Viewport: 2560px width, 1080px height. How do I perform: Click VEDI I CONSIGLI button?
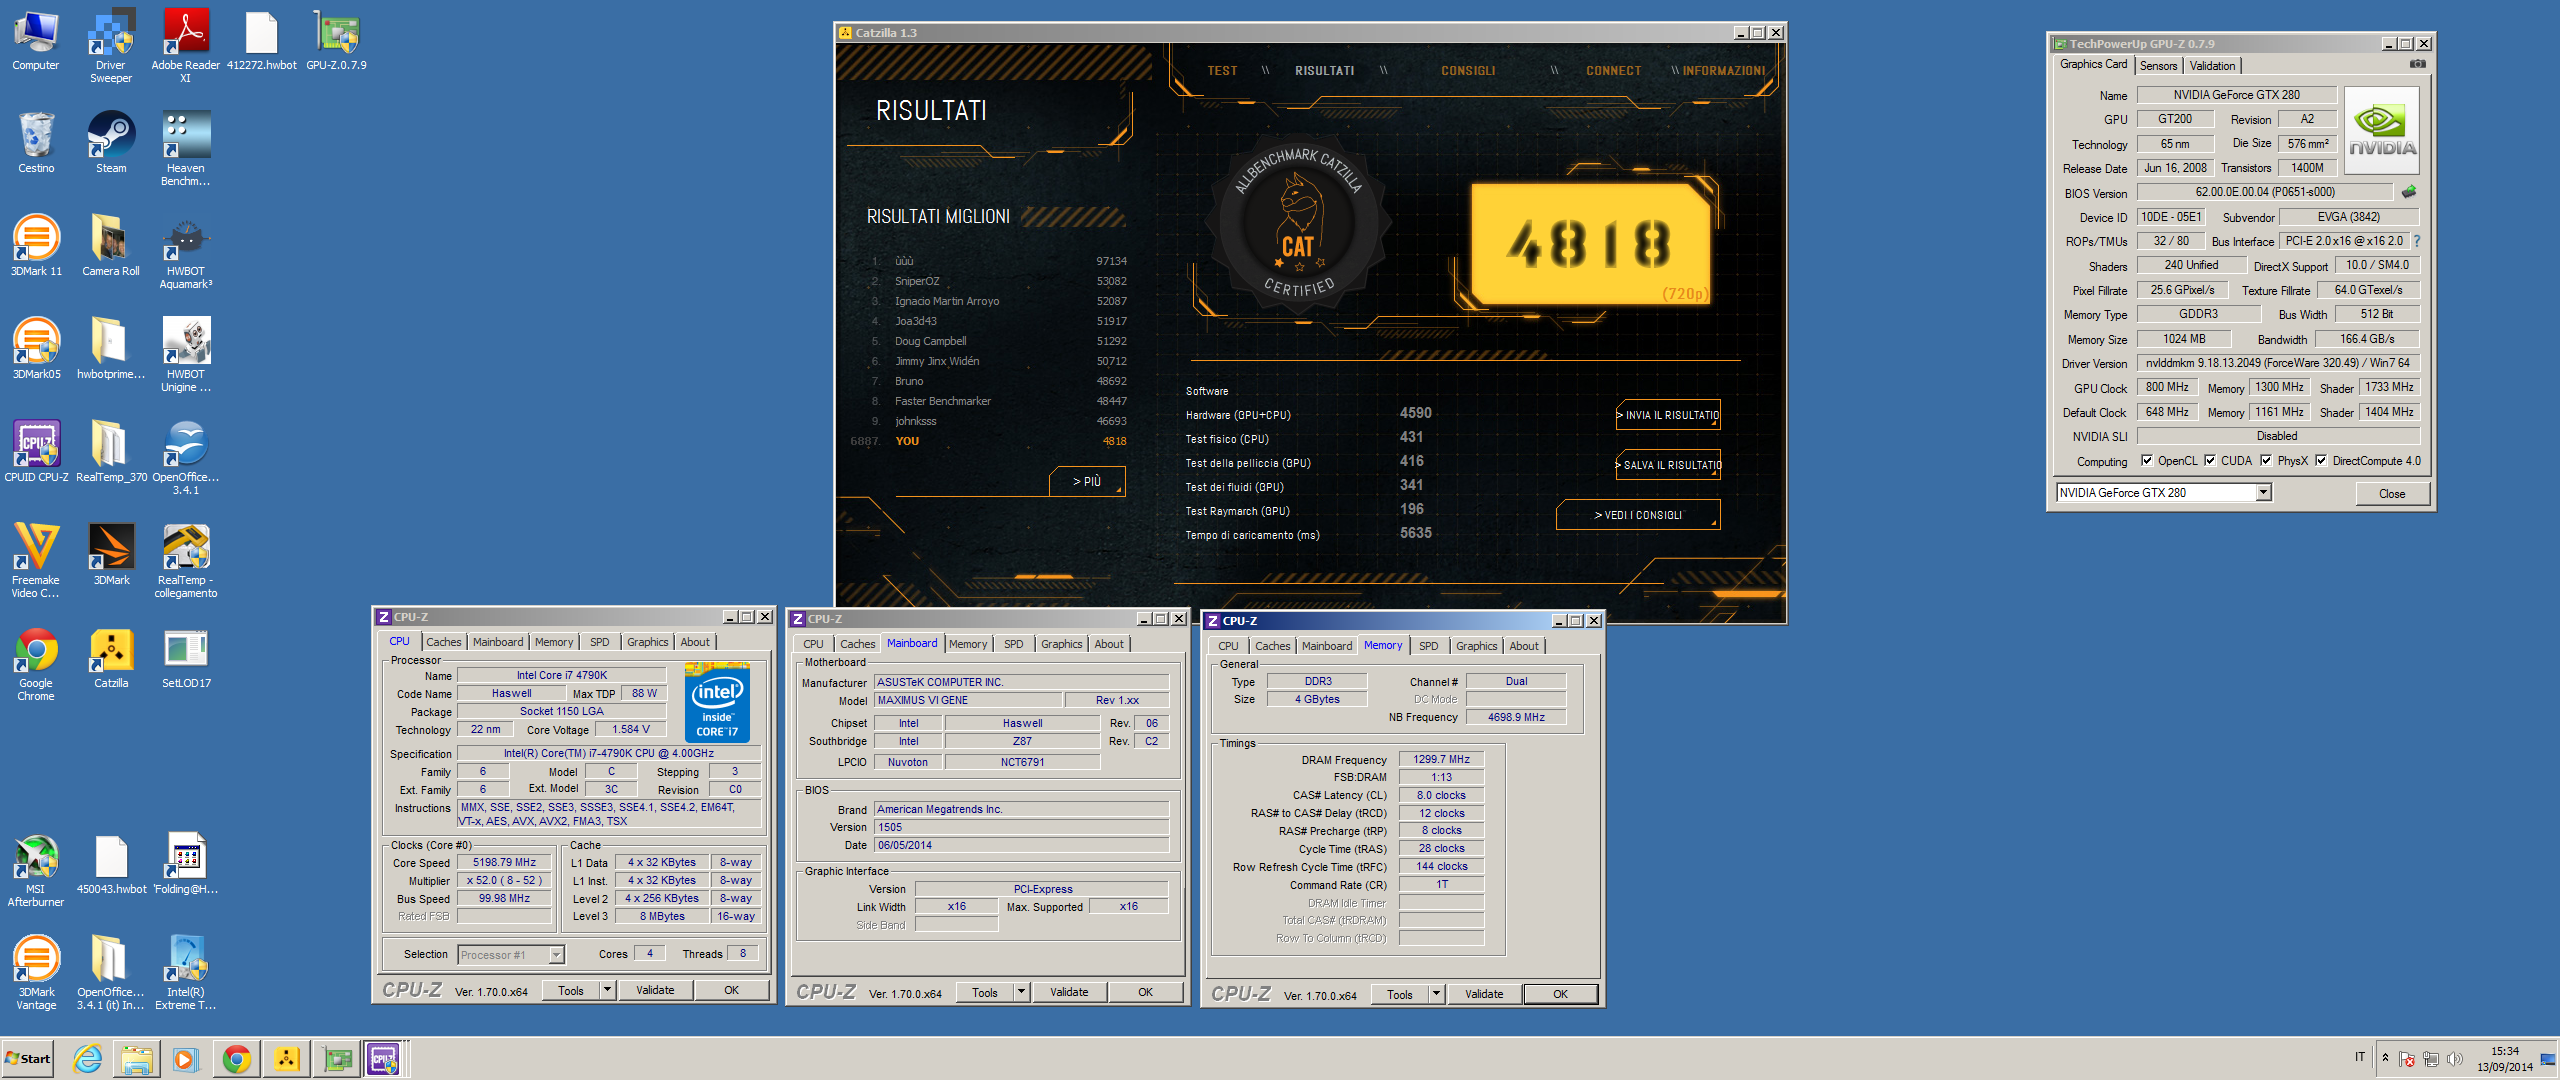pos(1638,515)
